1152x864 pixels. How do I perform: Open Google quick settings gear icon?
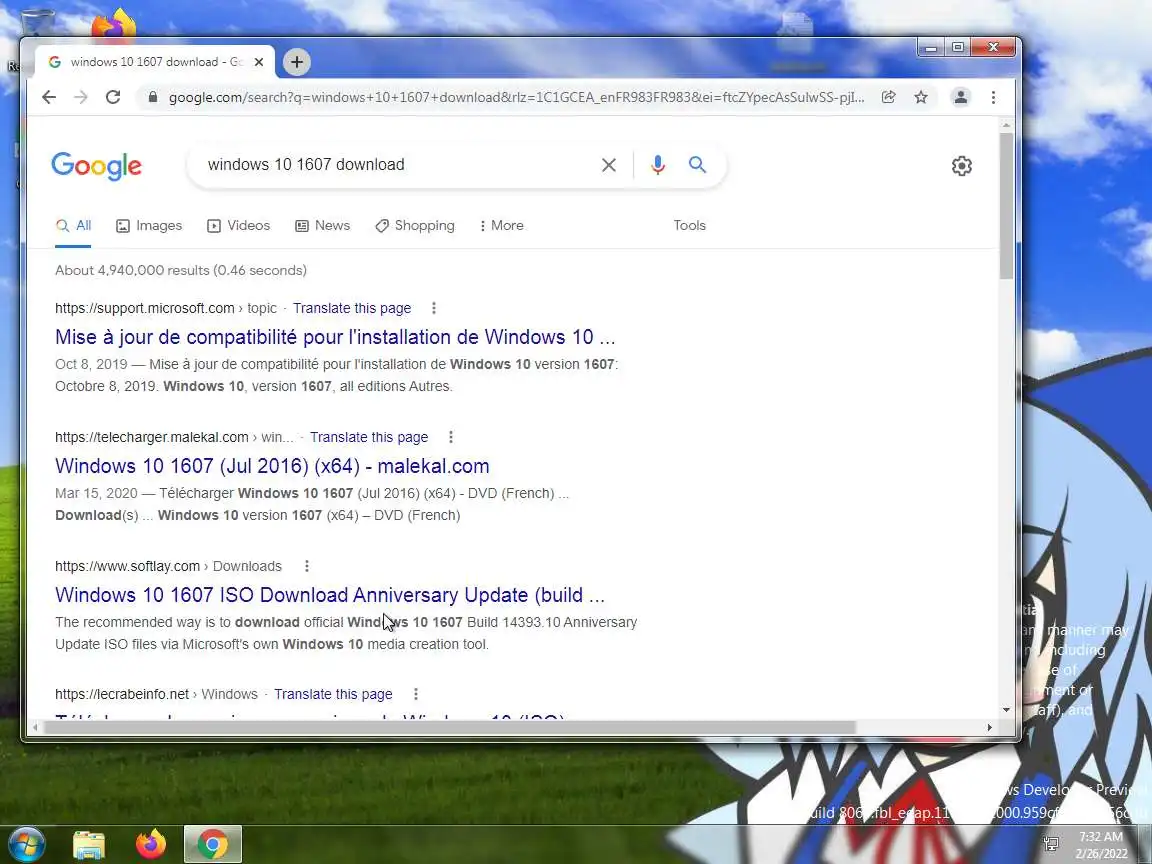click(x=962, y=166)
